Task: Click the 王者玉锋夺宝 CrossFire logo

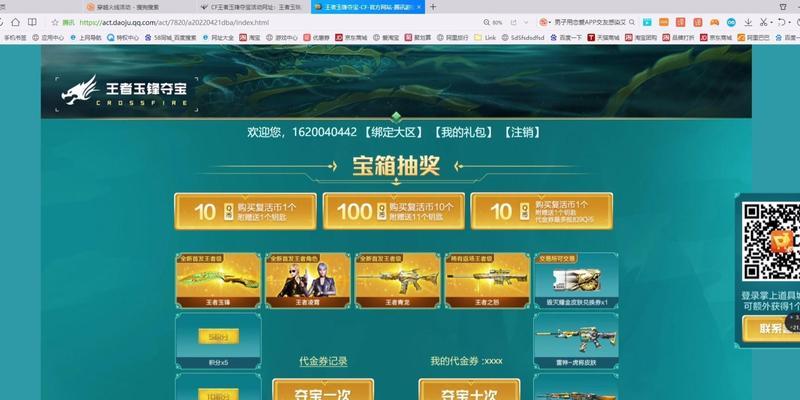Action: (125, 93)
